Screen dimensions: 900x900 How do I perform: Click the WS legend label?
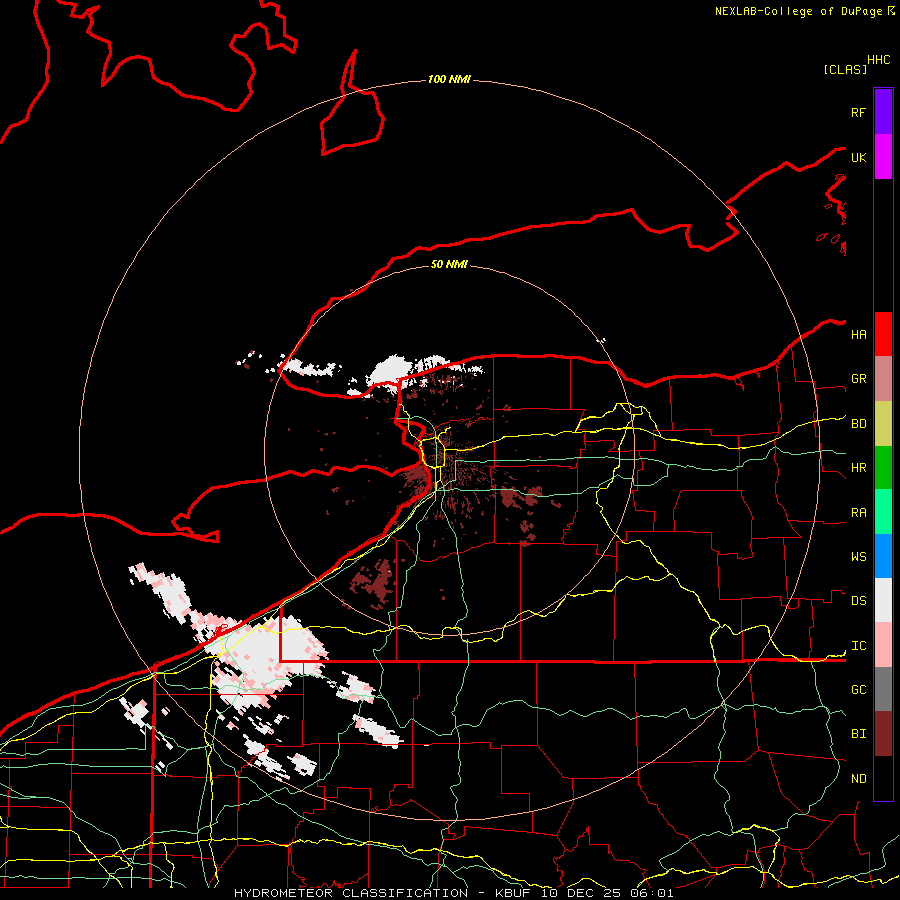pos(858,556)
